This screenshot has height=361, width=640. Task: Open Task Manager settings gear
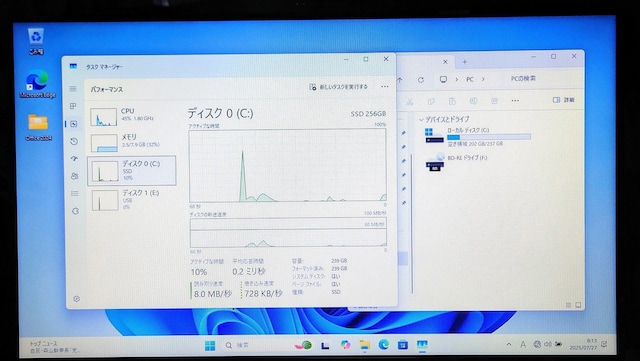click(76, 299)
